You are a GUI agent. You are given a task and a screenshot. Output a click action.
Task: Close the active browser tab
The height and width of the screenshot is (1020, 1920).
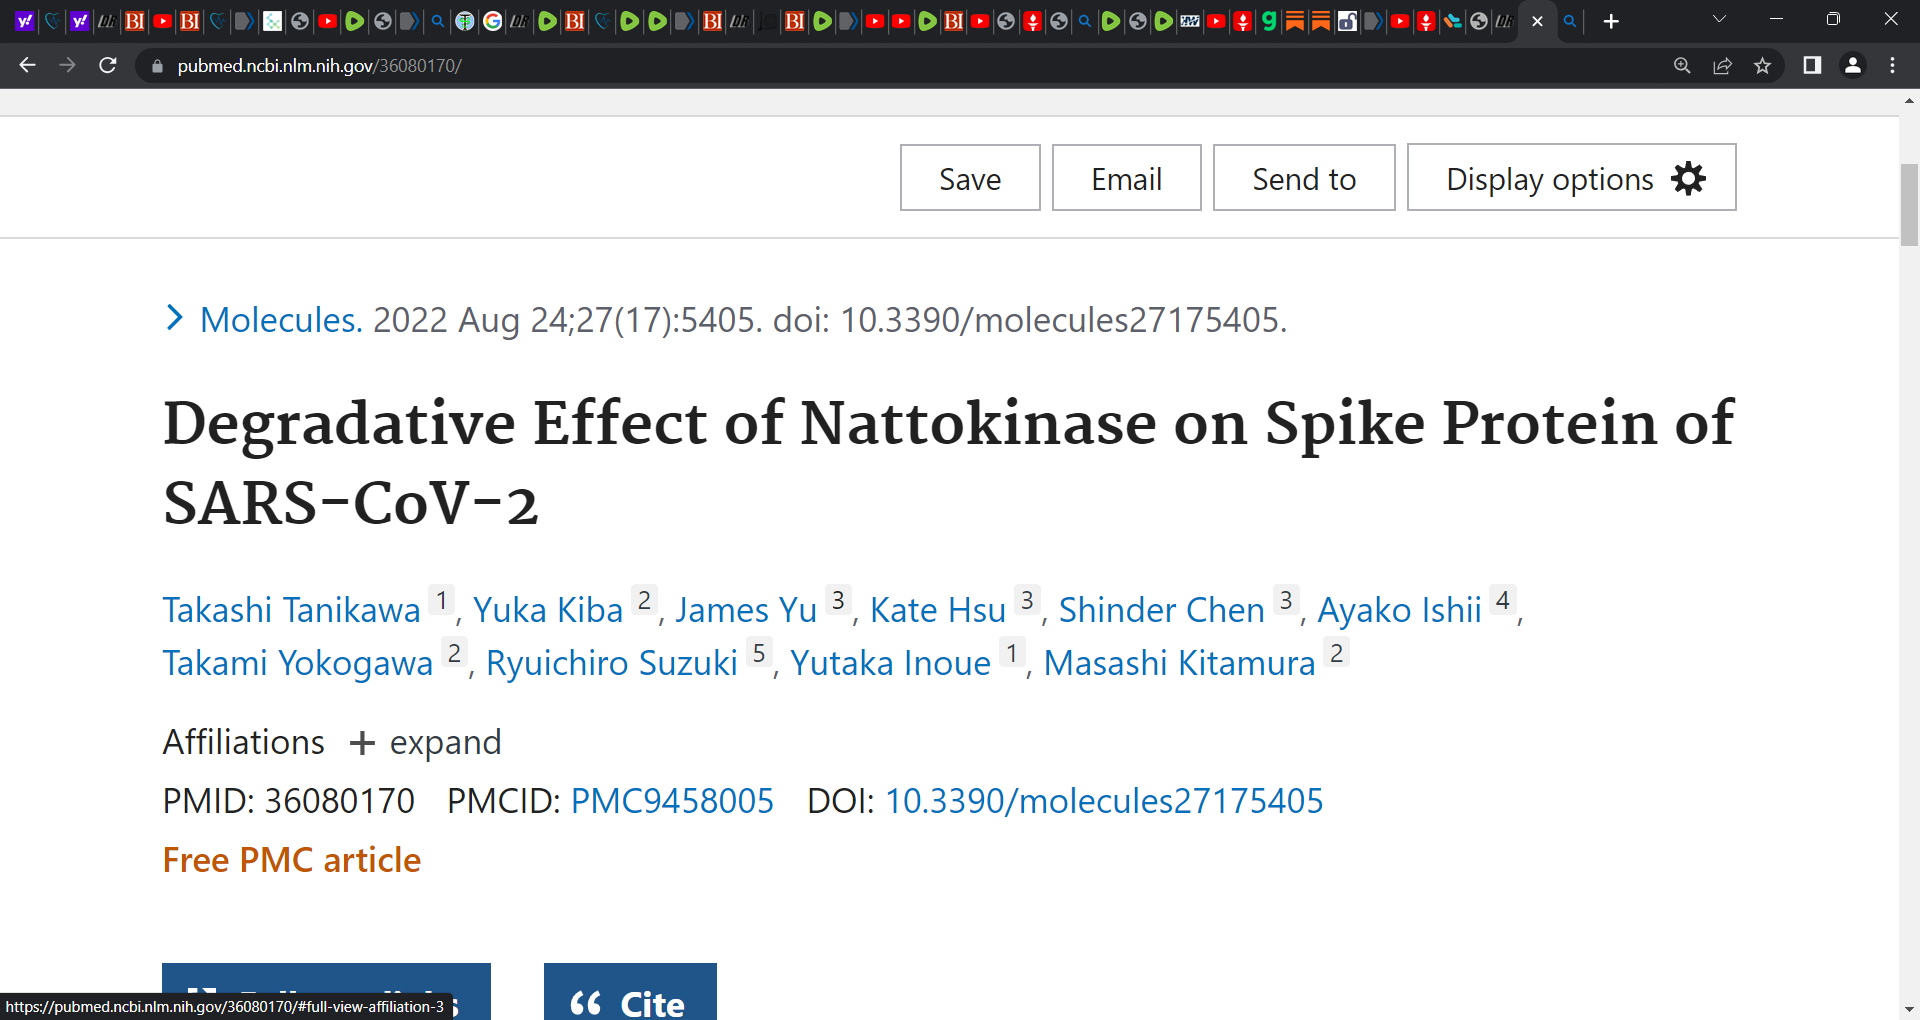1537,21
